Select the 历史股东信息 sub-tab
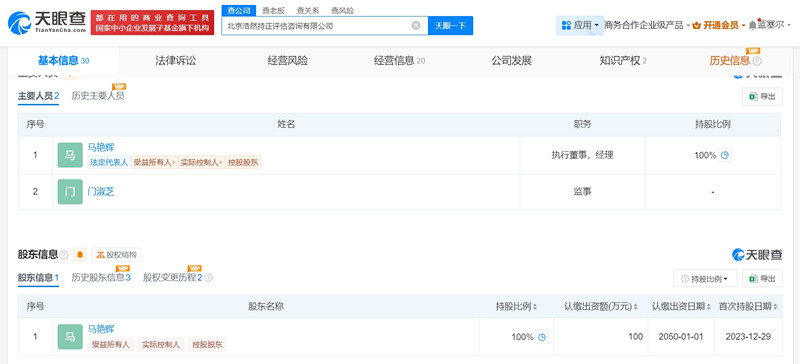The width and height of the screenshot is (800, 364). (x=101, y=278)
